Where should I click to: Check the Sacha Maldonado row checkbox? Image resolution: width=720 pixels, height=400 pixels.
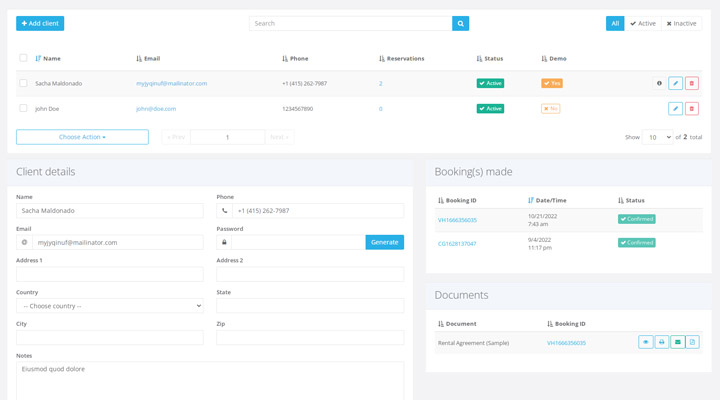23,83
